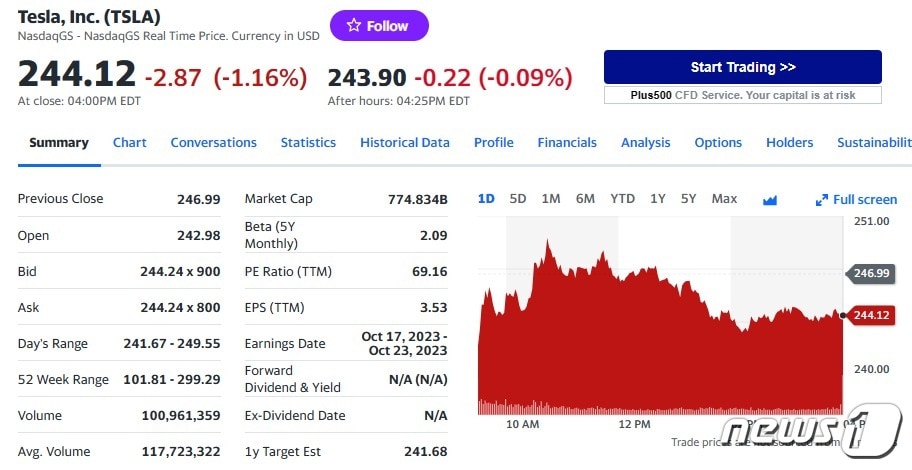
Task: Click the Plus500 CFD Service link
Action: click(x=742, y=95)
